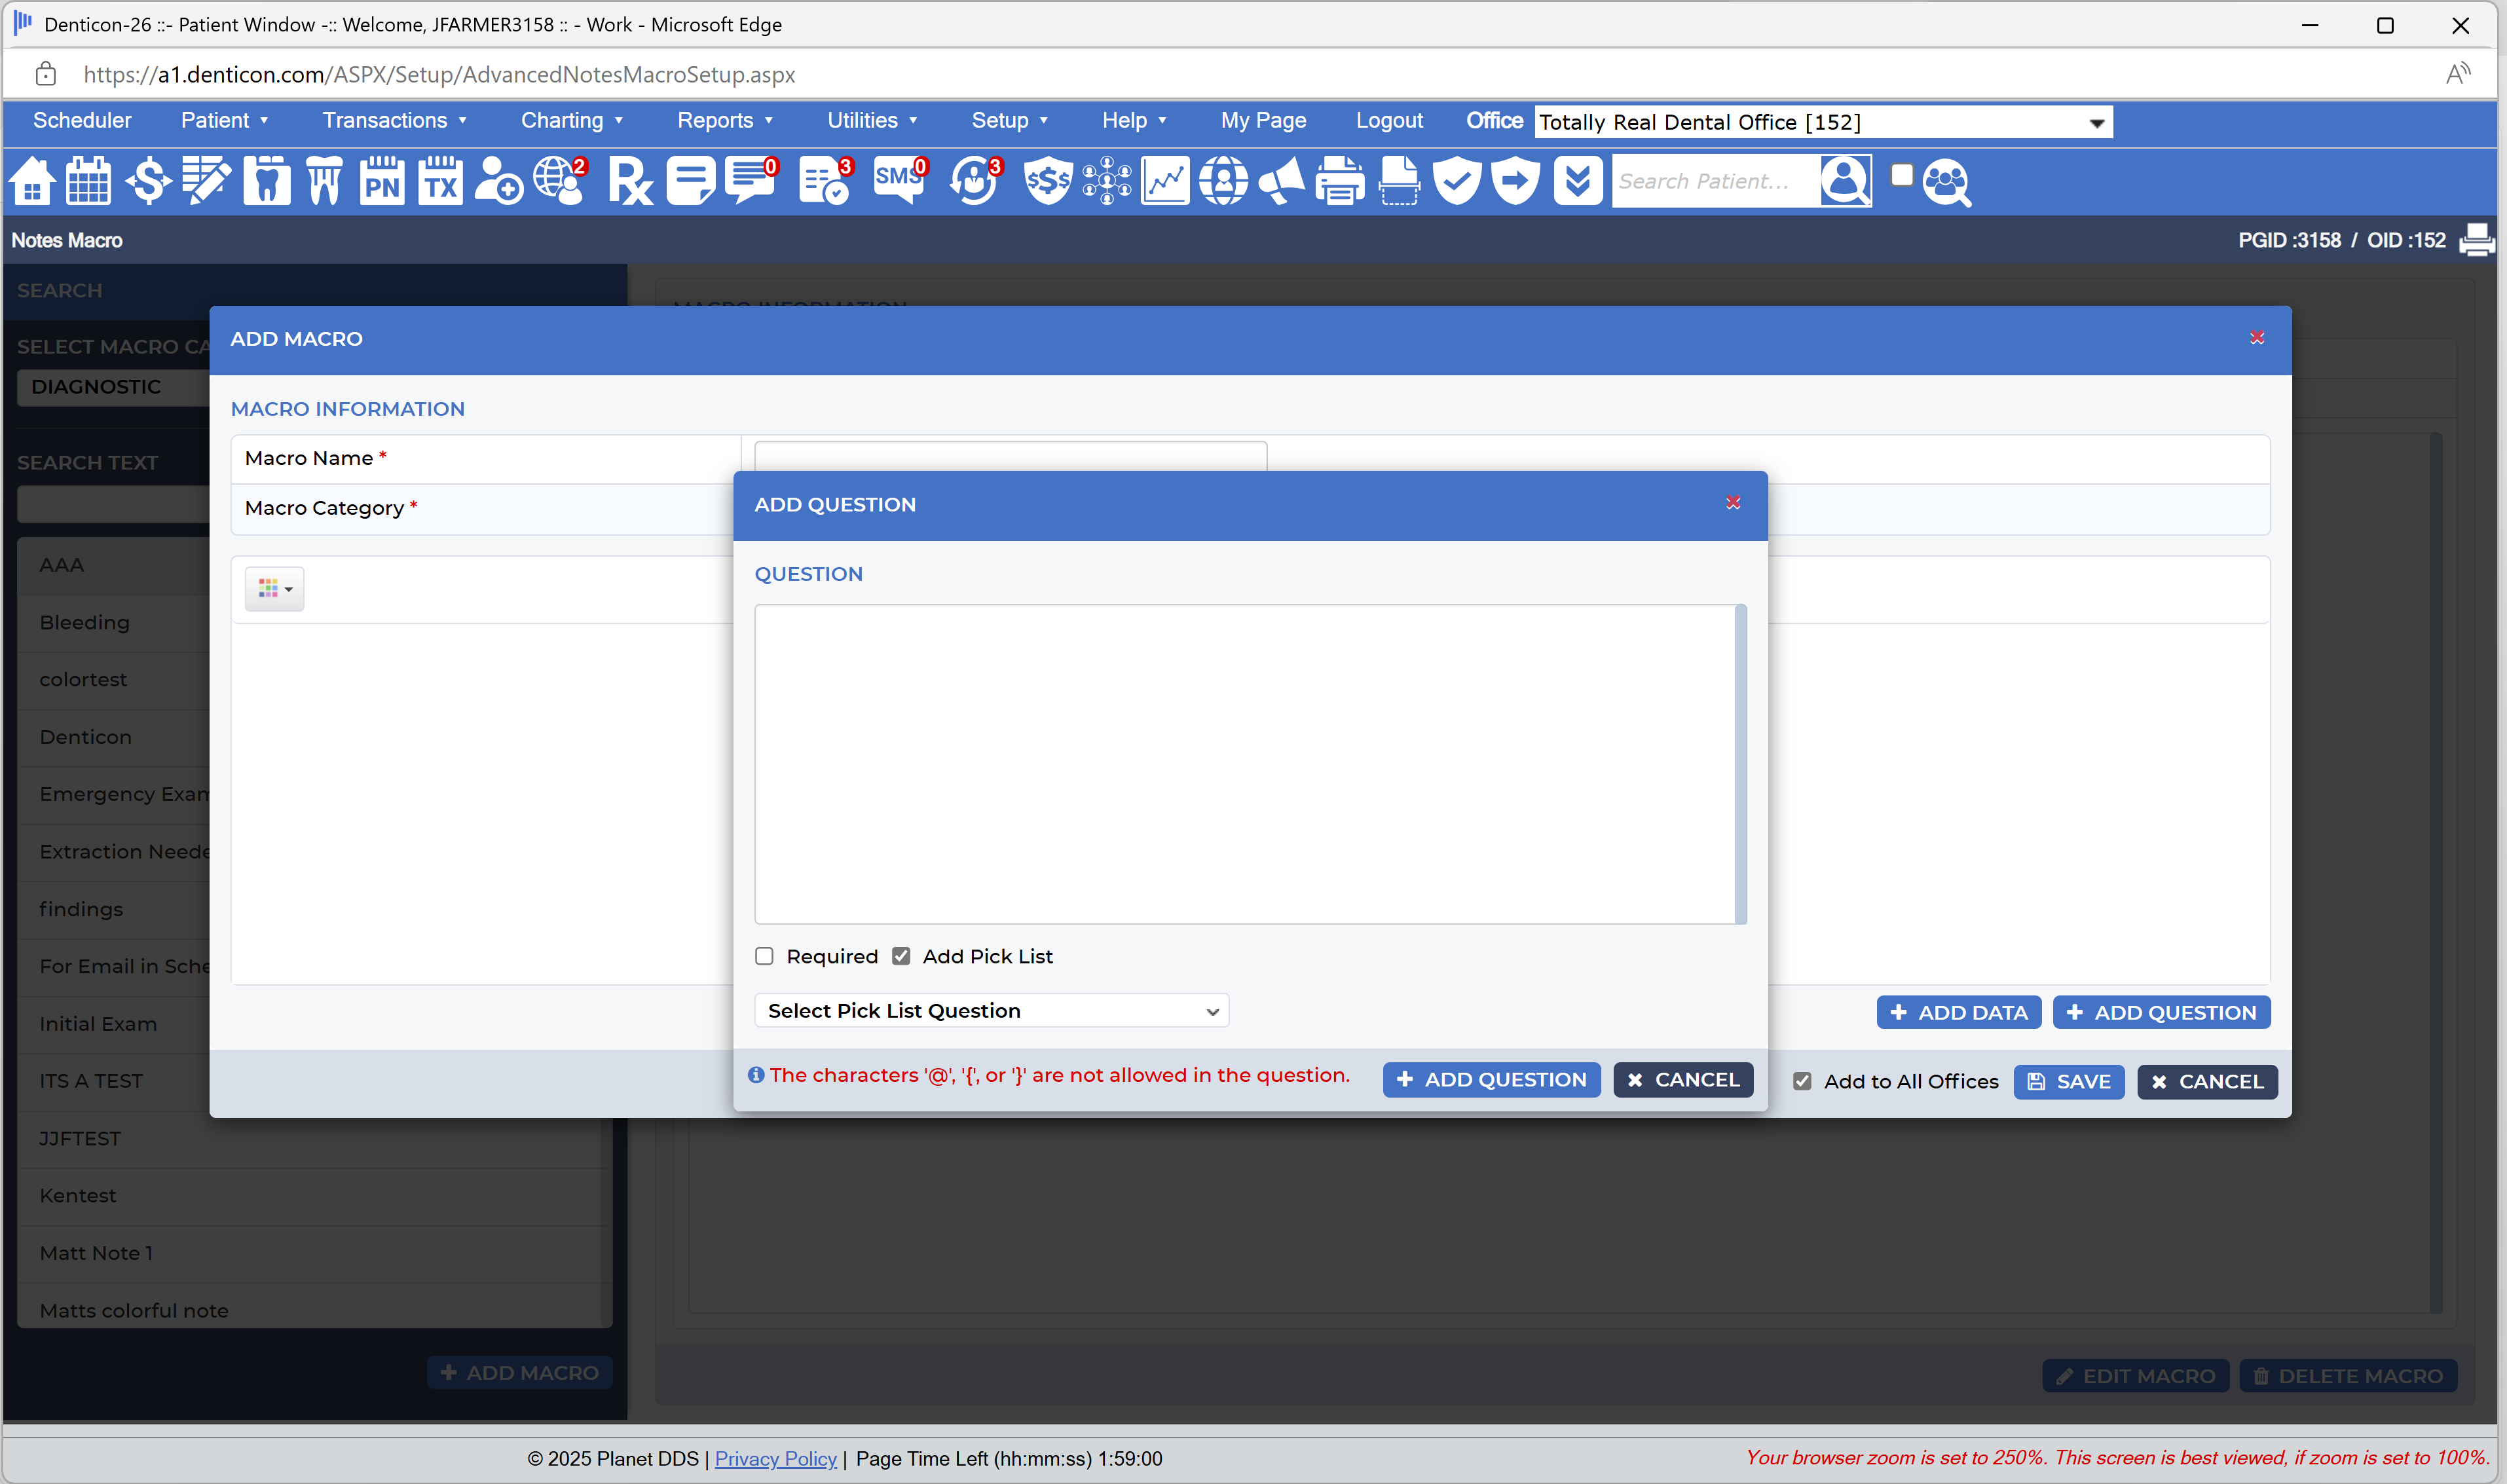The height and width of the screenshot is (1484, 2507).
Task: Toggle Add to All Offices checkbox
Action: 1802,1081
